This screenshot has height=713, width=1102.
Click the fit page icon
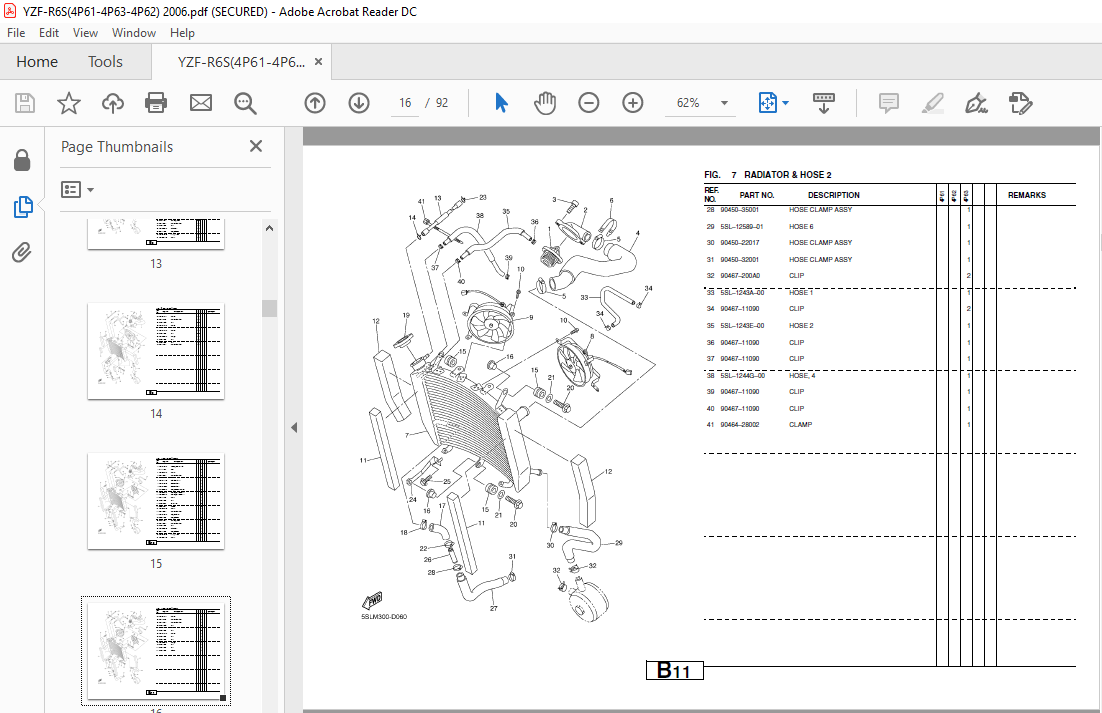[x=767, y=103]
